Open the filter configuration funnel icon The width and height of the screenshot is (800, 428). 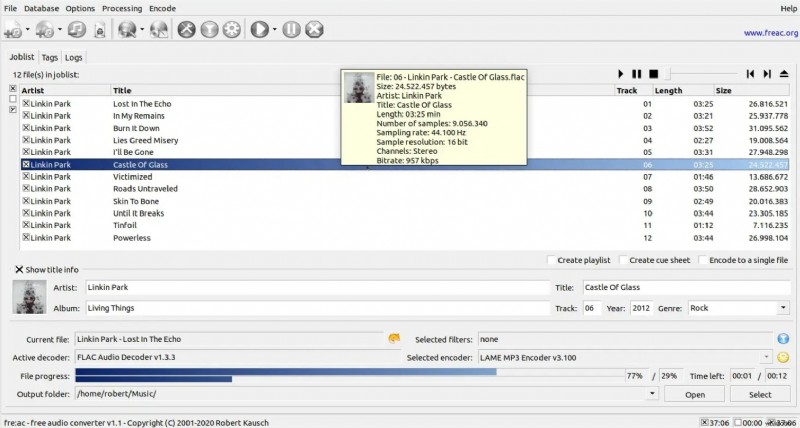click(x=209, y=30)
